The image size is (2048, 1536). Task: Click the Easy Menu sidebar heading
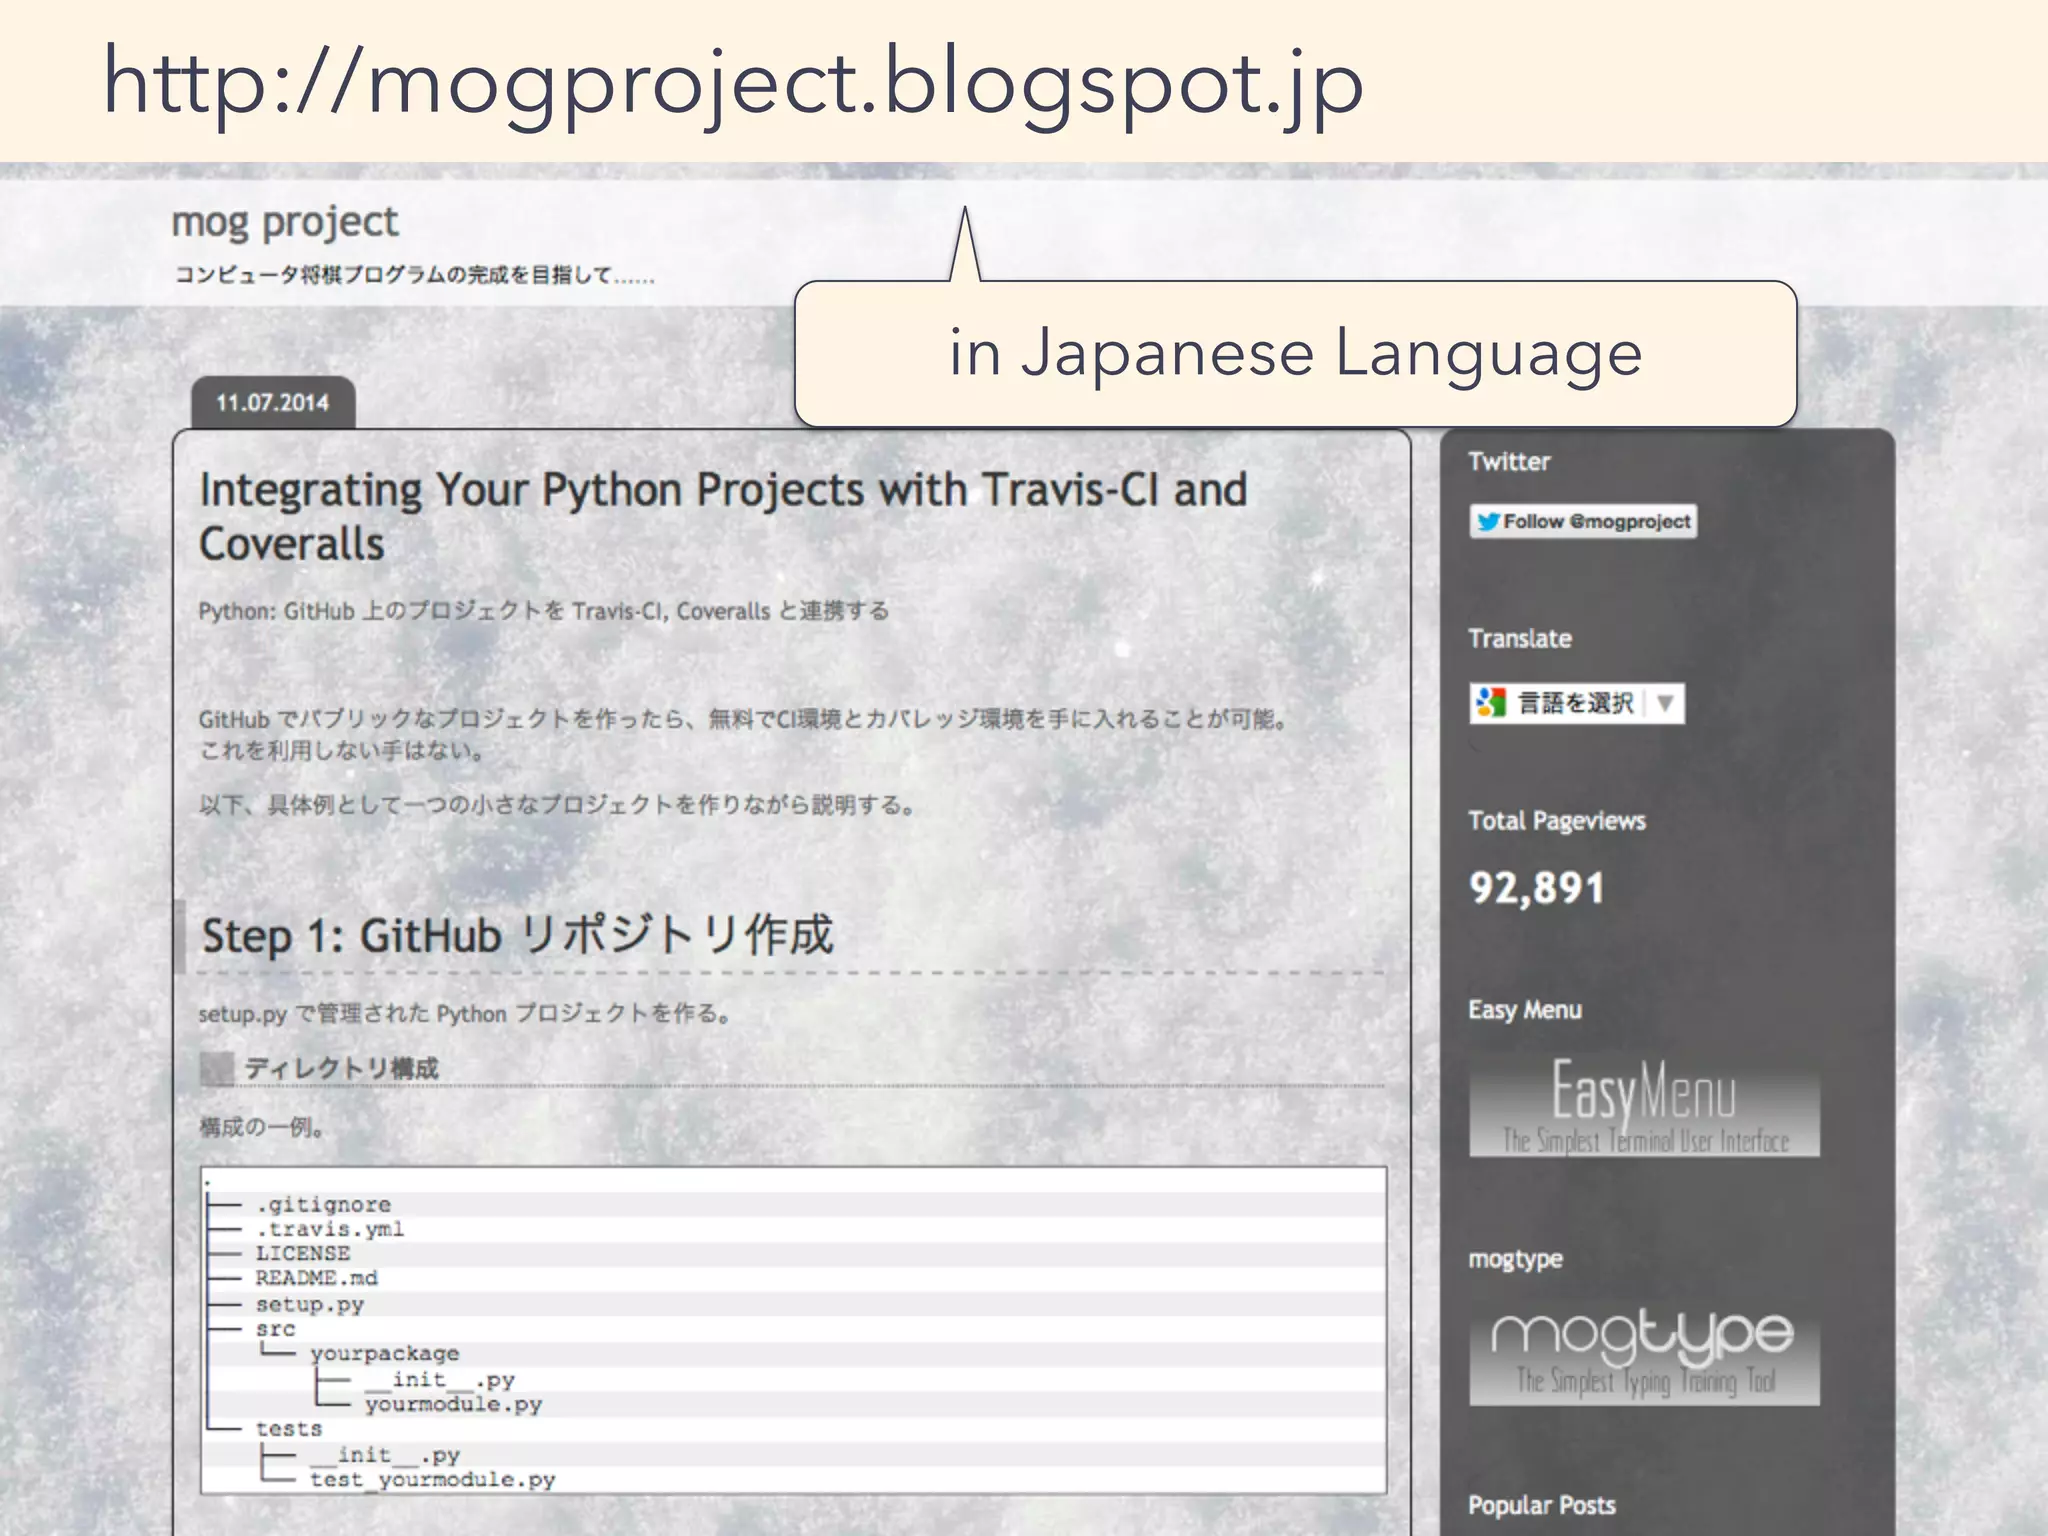click(x=1525, y=1010)
